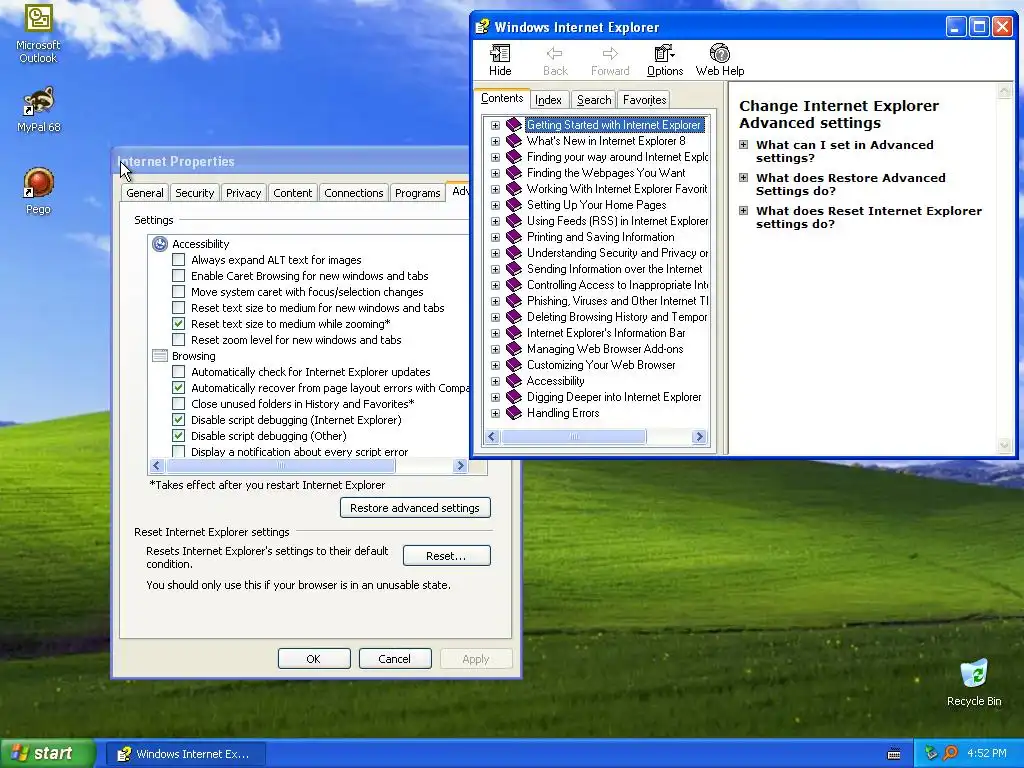Click the book icon for What's New in Internet Explorer 8
Image resolution: width=1024 pixels, height=768 pixels.
click(x=514, y=140)
